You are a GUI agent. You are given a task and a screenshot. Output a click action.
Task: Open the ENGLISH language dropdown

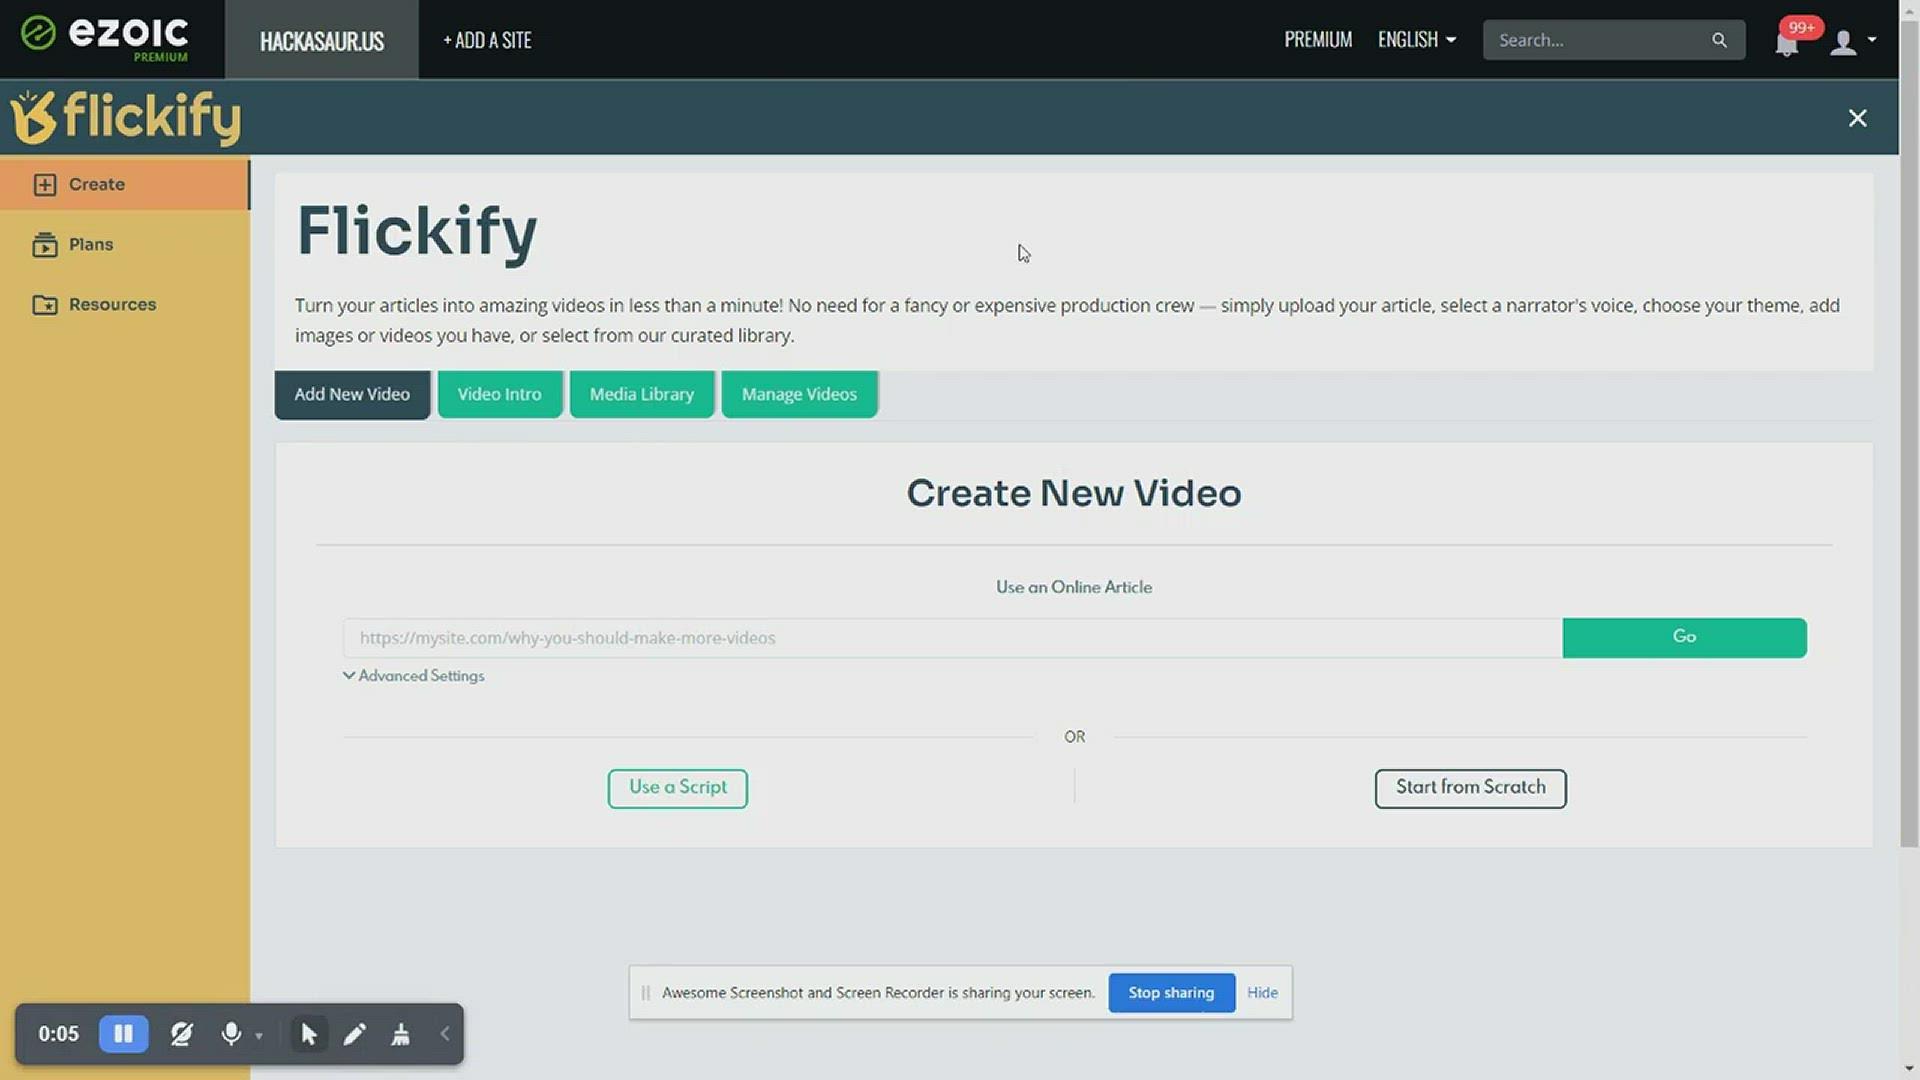1416,40
